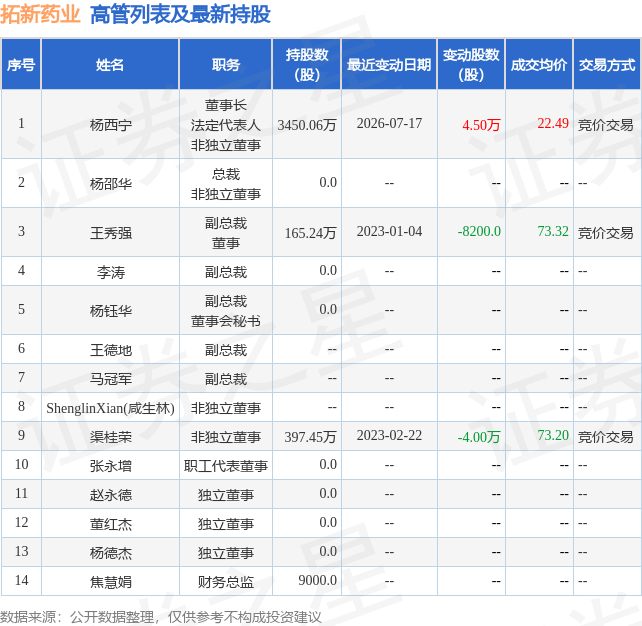The image size is (642, 626).
Task: Click 独立董事 in 赵永德's row
Action: click(x=226, y=495)
